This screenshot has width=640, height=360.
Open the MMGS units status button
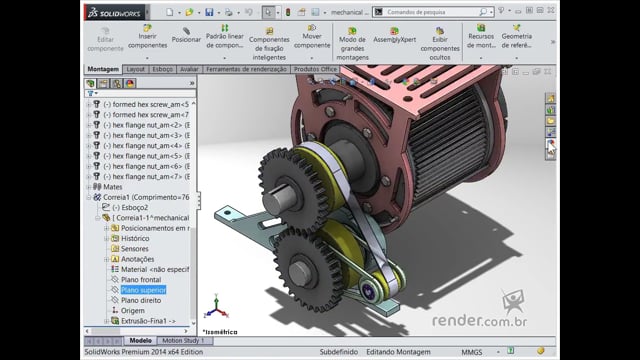(472, 352)
